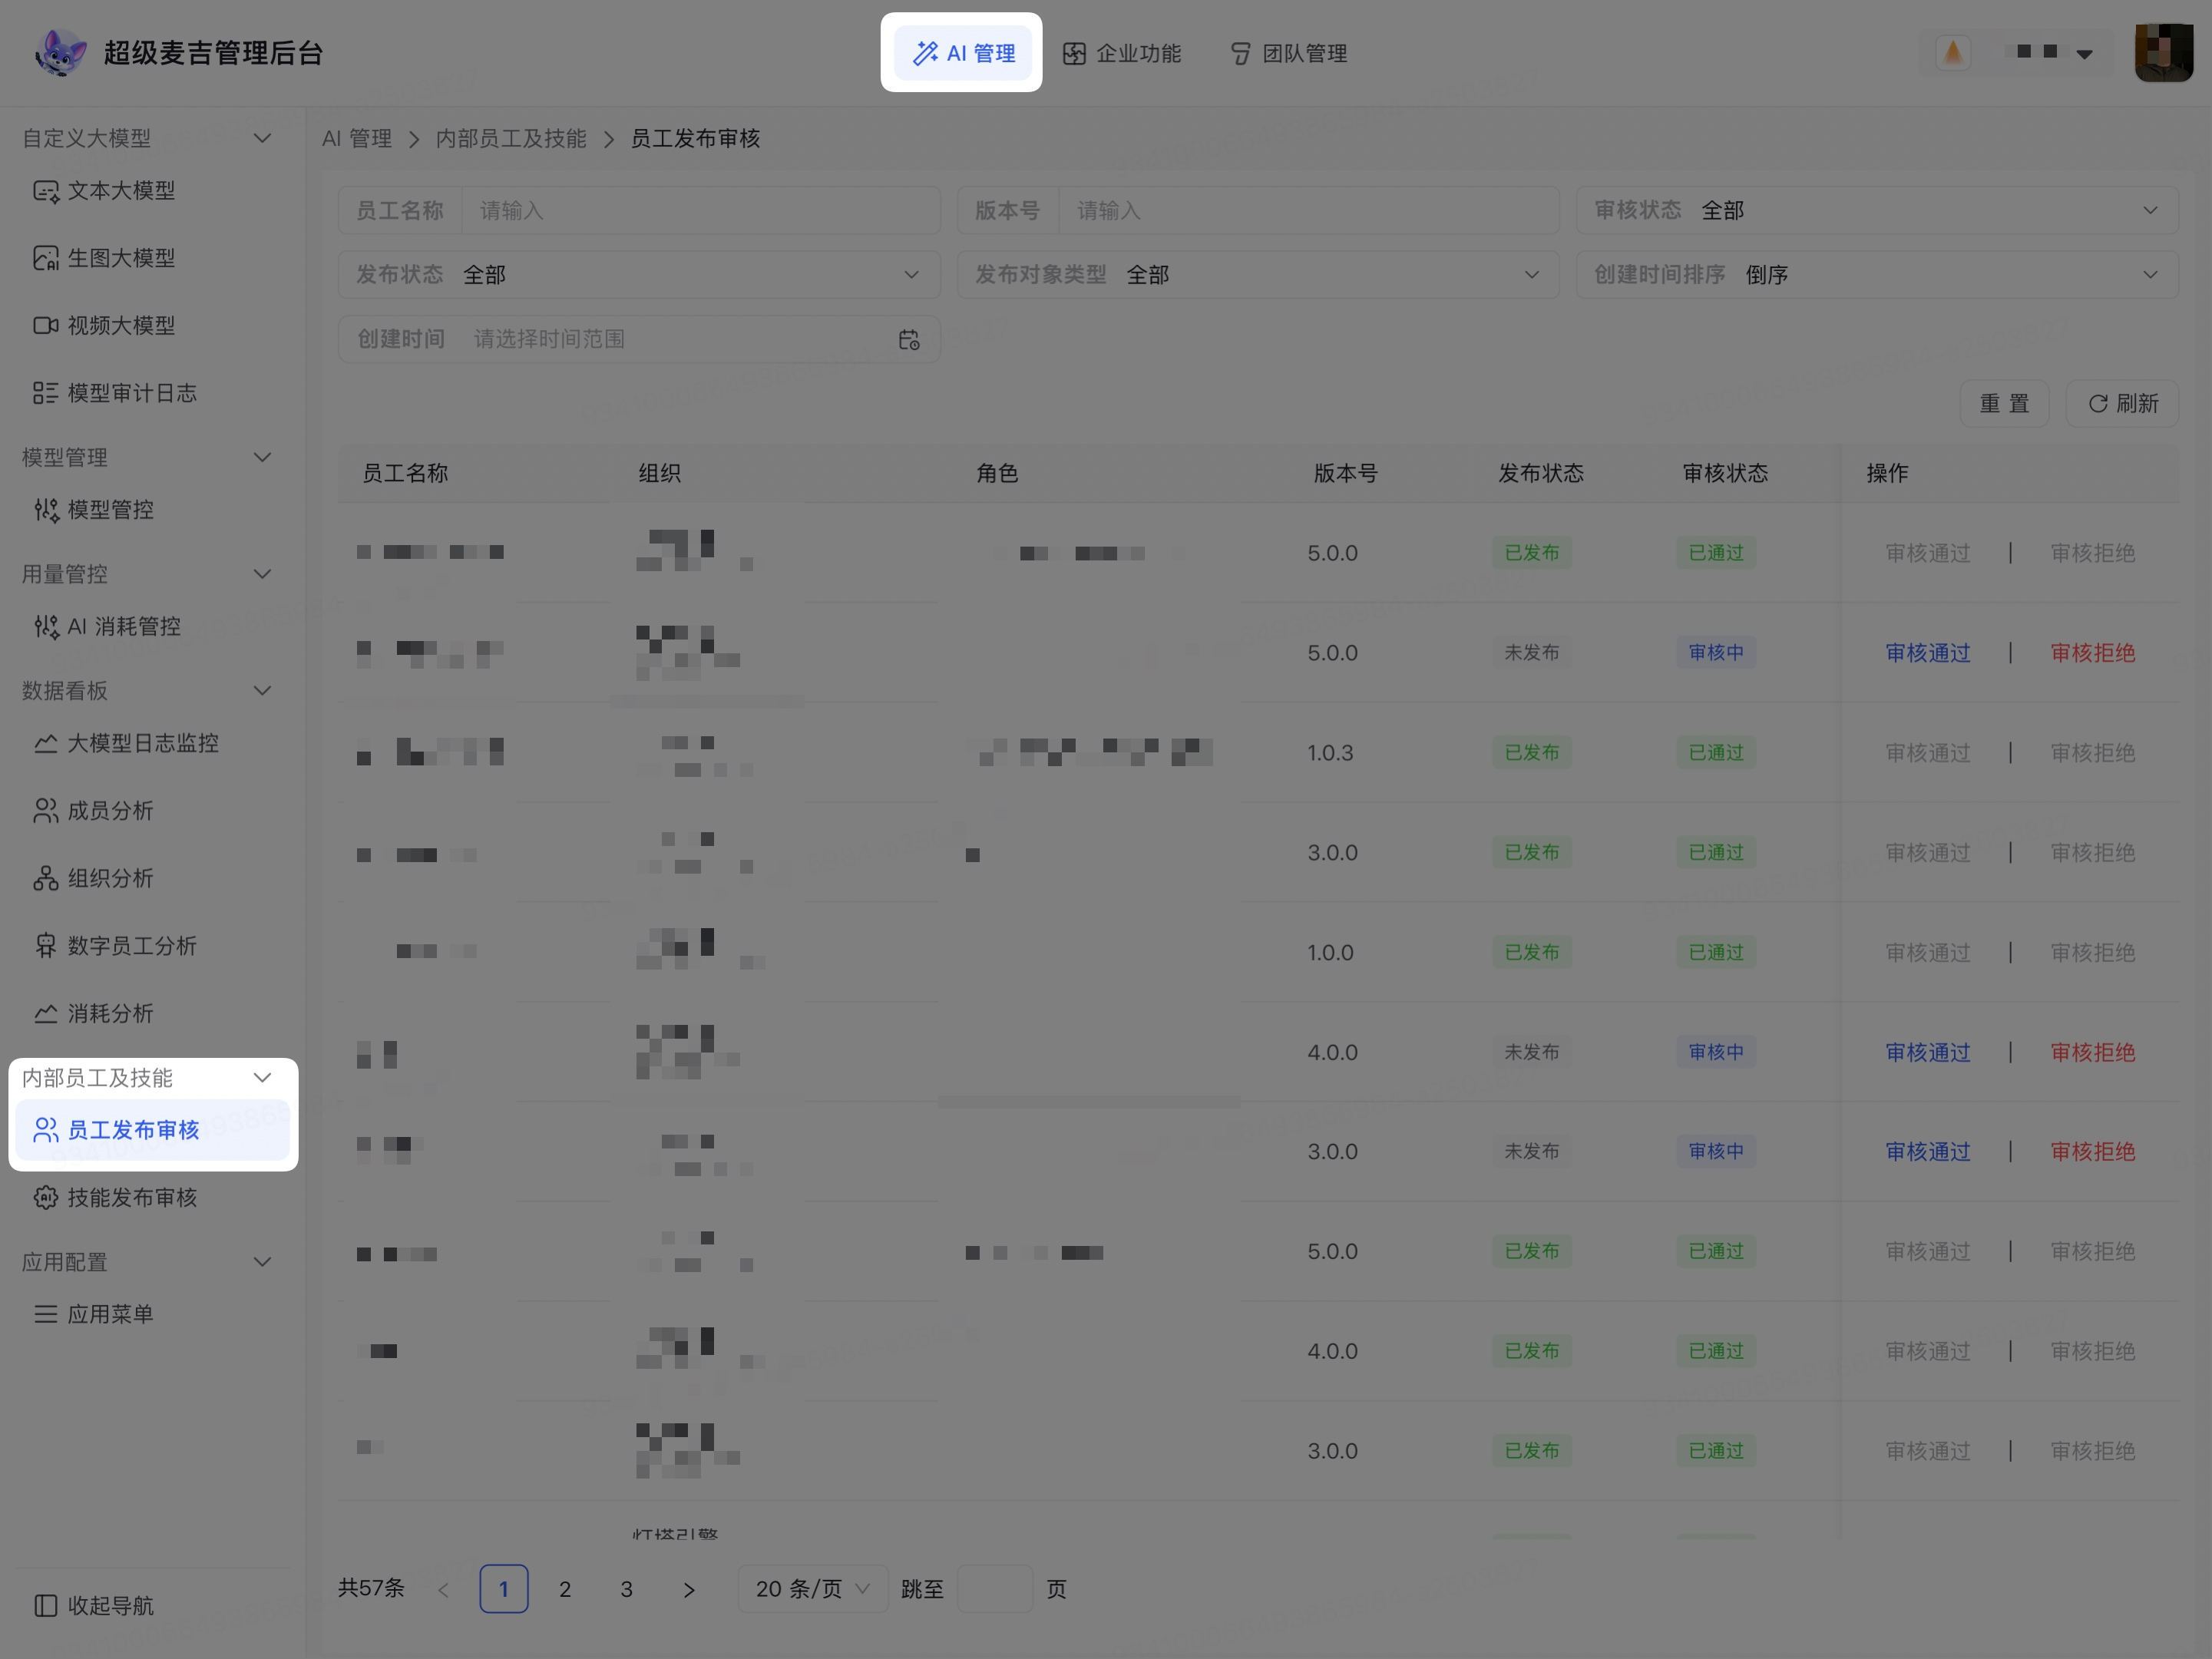Collapse the 内部员工及技能 sidebar group

(x=262, y=1078)
